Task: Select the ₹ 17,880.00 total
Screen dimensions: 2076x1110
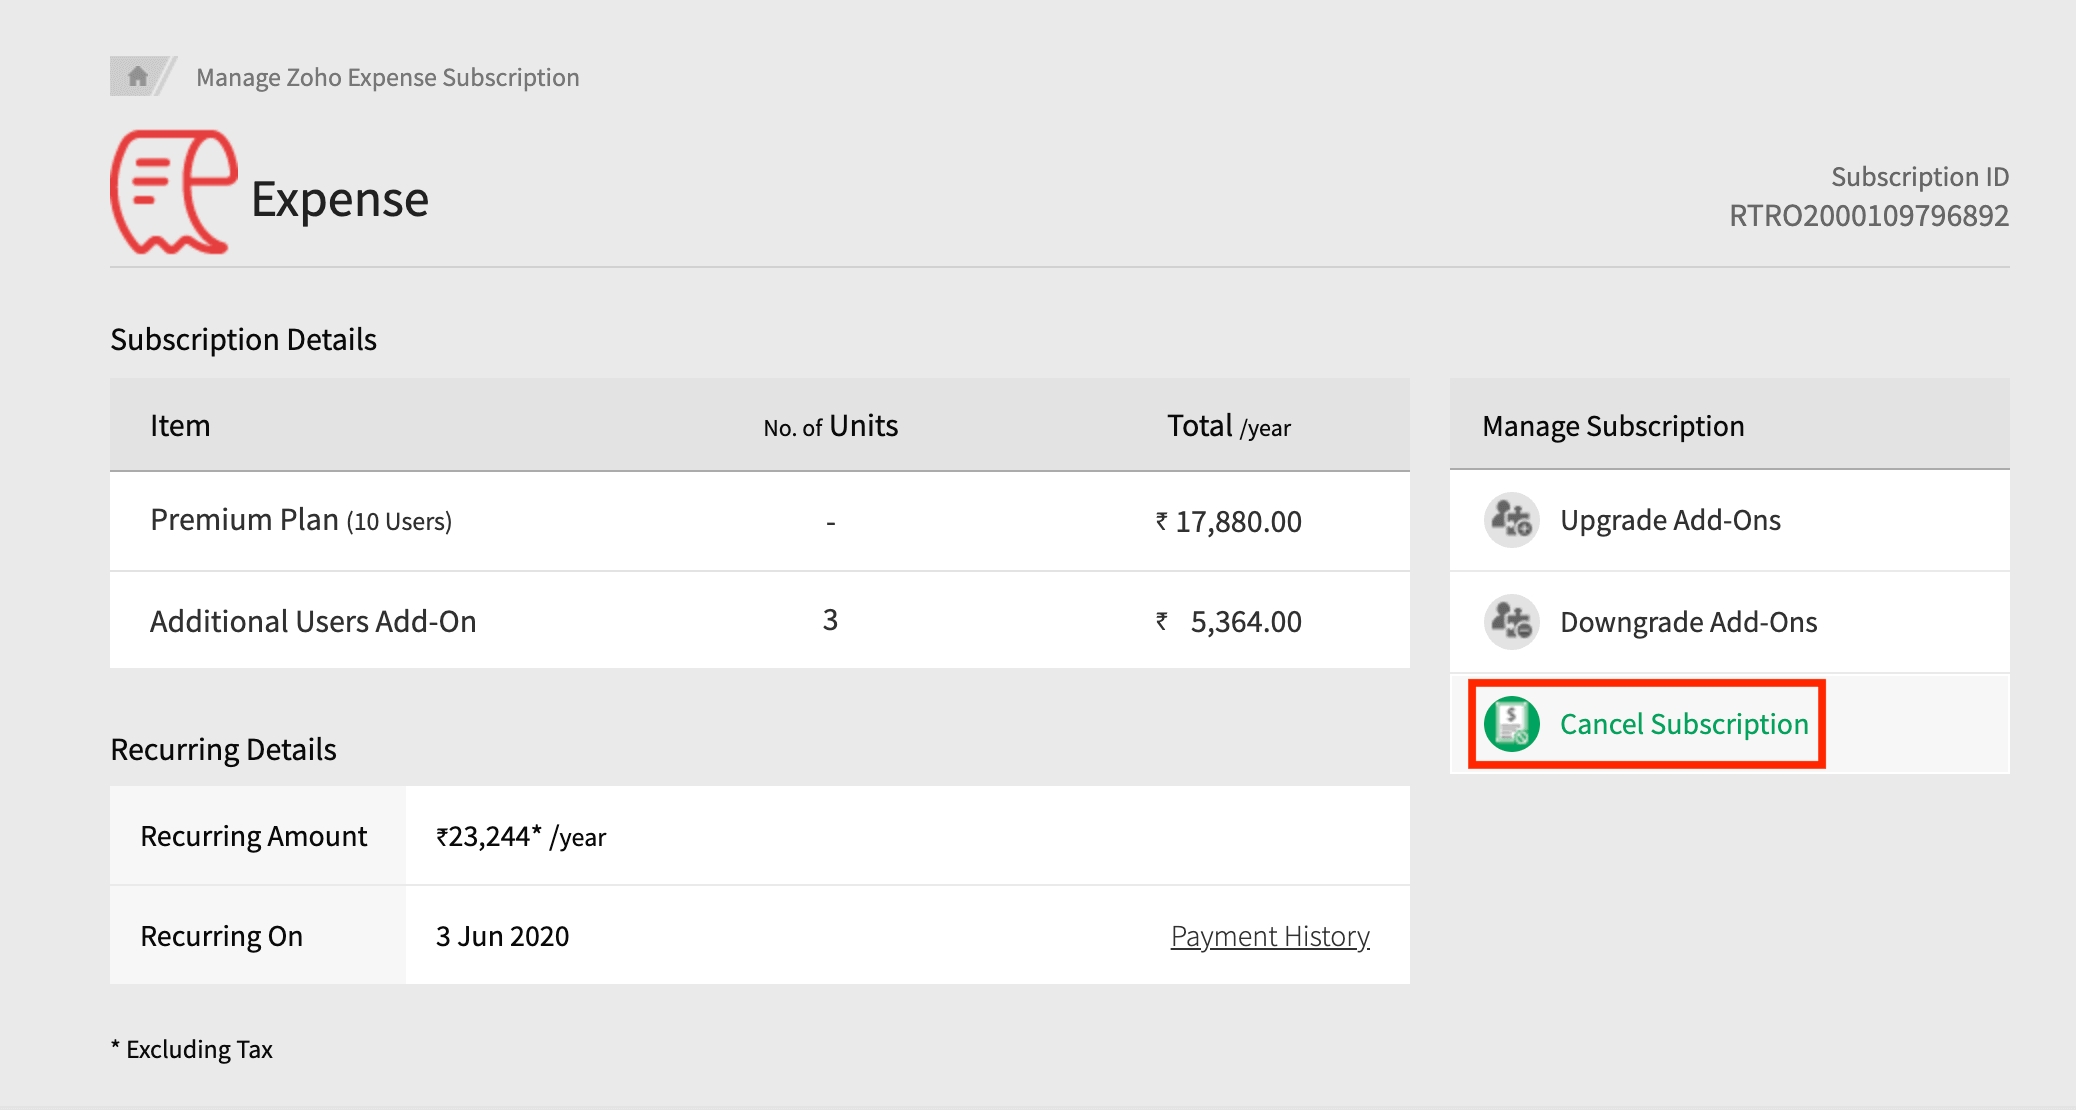Action: click(1229, 521)
